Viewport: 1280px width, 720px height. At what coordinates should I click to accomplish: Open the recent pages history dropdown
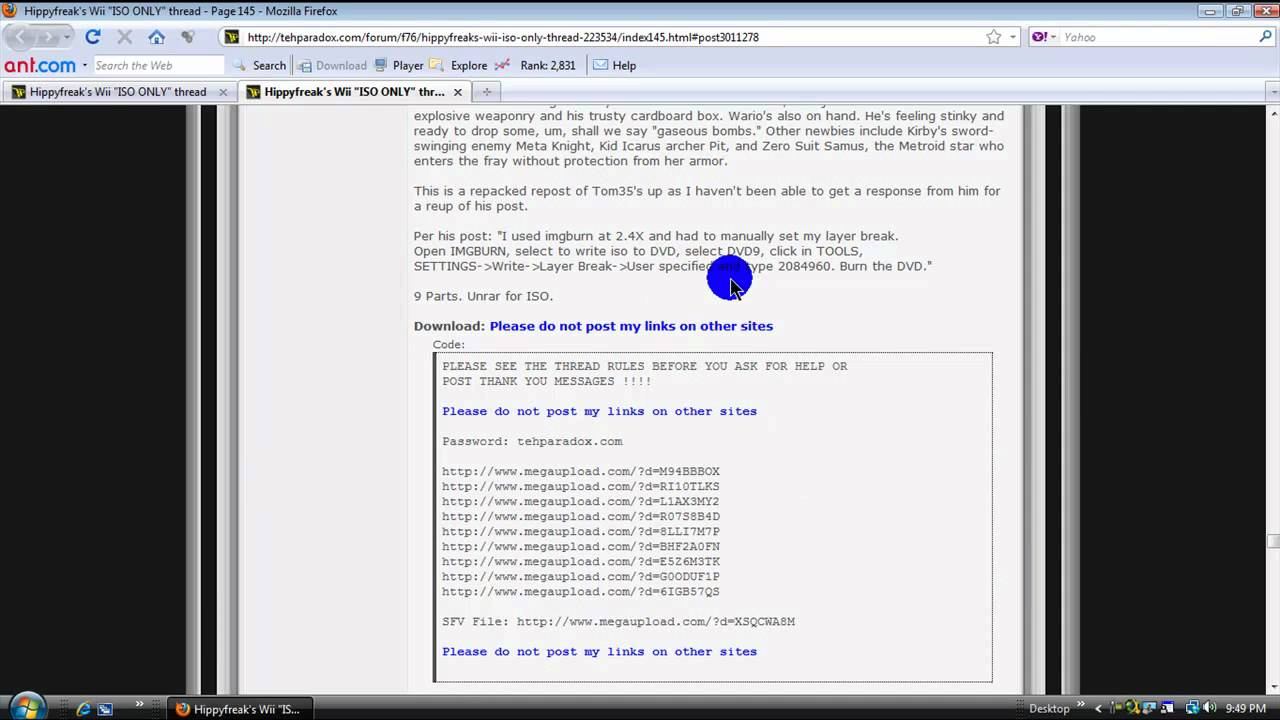[x=66, y=37]
